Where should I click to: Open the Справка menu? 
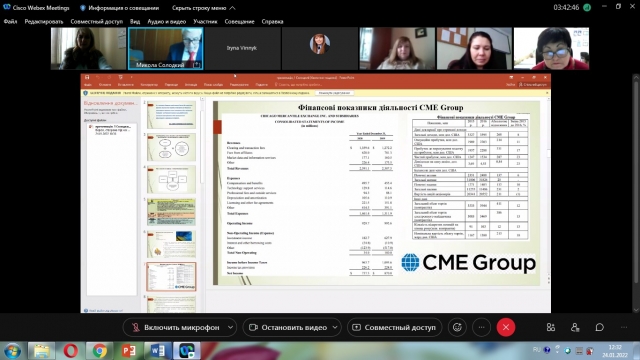coord(272,21)
